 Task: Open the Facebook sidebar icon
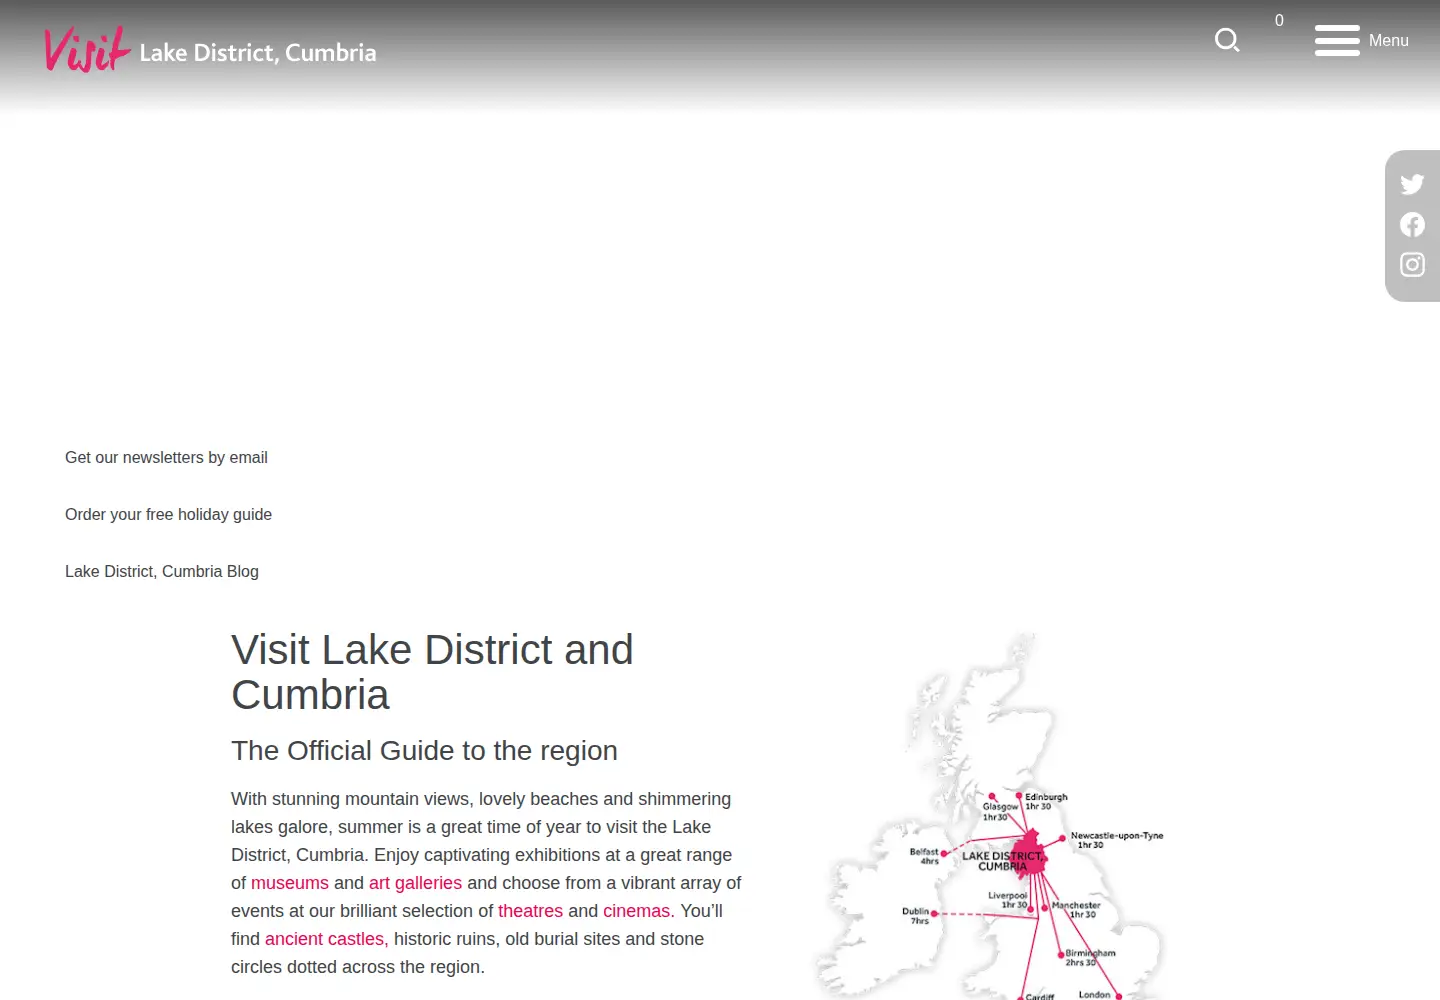(1412, 224)
